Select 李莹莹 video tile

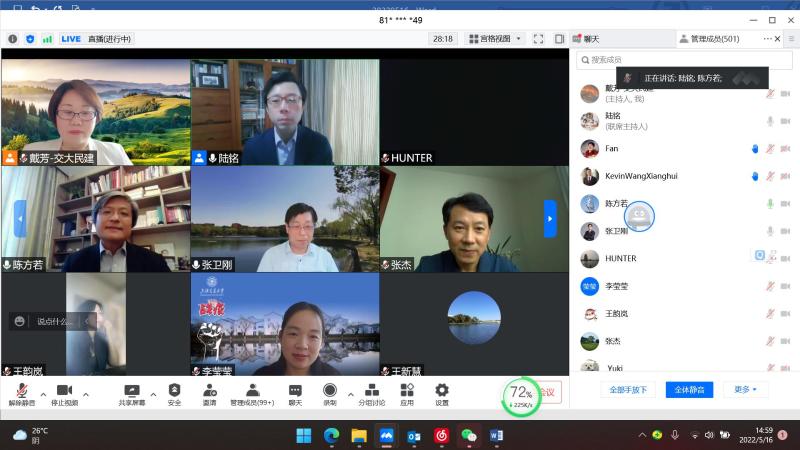tap(285, 324)
